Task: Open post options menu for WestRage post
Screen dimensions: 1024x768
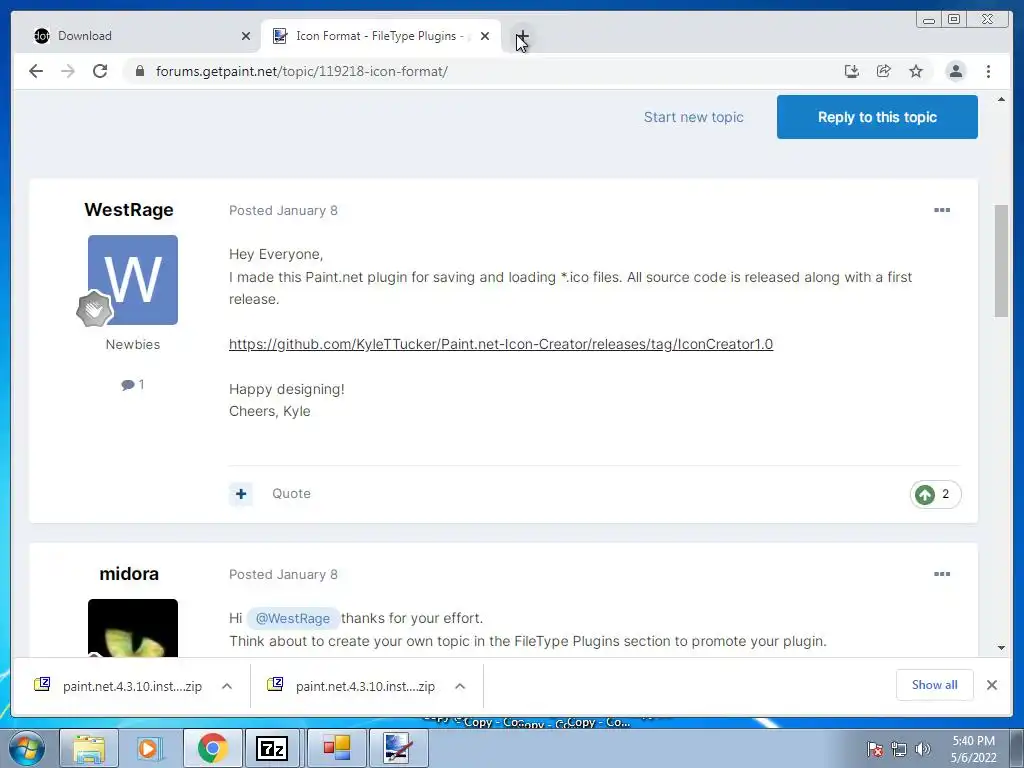Action: (x=942, y=210)
